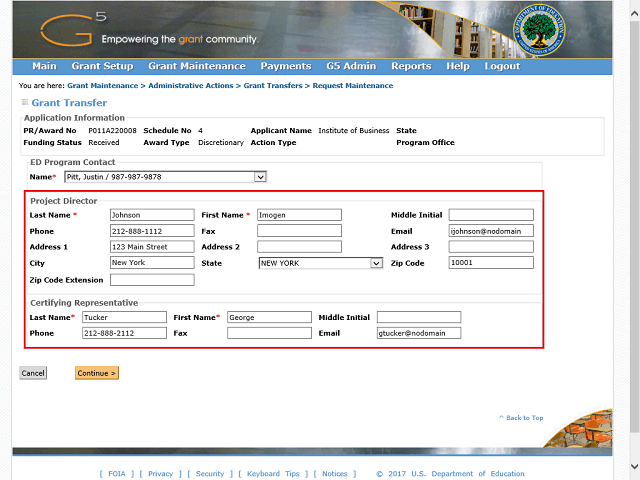This screenshot has width=640, height=480.
Task: Follow the Administrative Actions breadcrumb link
Action: [191, 86]
